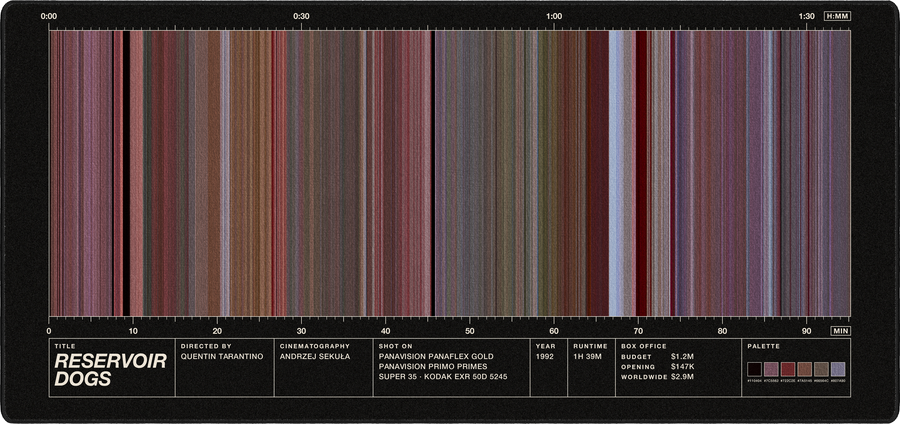Click the cinematographer name ANDRZEJ SEKUŁA
The width and height of the screenshot is (900, 424).
[x=315, y=356]
